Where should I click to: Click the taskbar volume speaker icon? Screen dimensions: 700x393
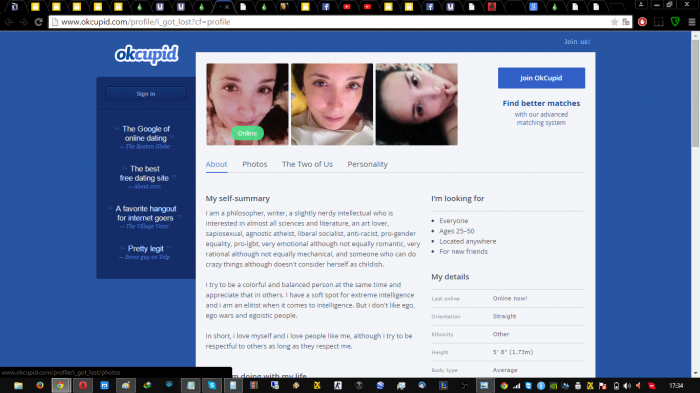[627, 386]
